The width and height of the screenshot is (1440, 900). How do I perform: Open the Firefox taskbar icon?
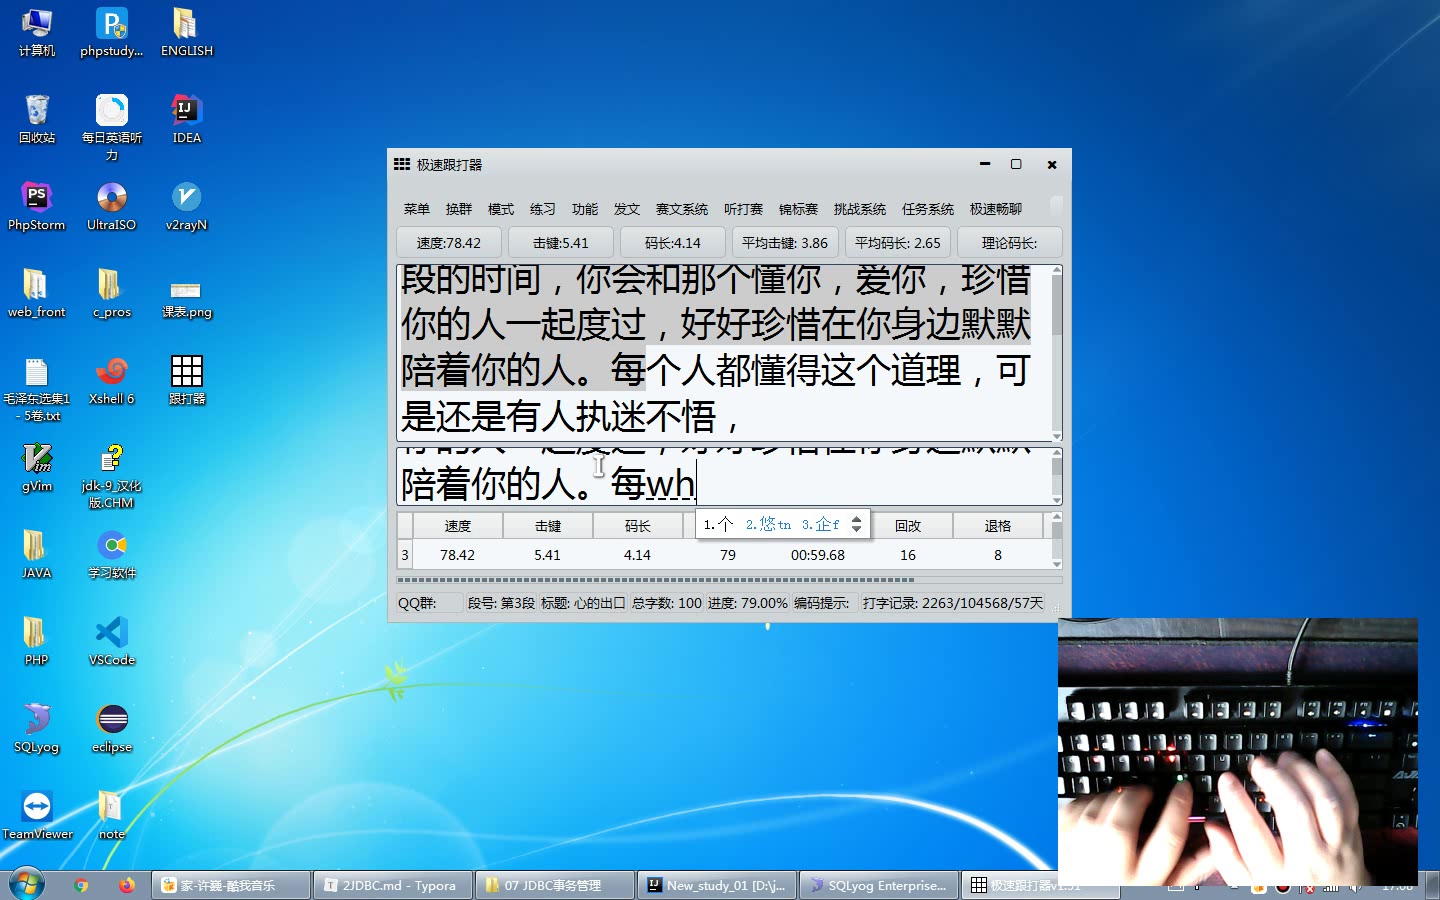coord(126,885)
